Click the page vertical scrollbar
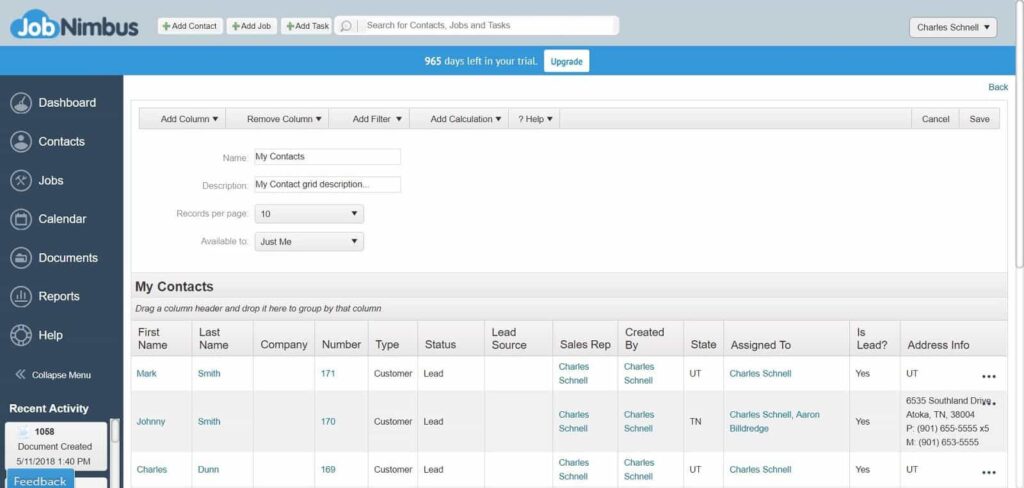 (1020, 134)
